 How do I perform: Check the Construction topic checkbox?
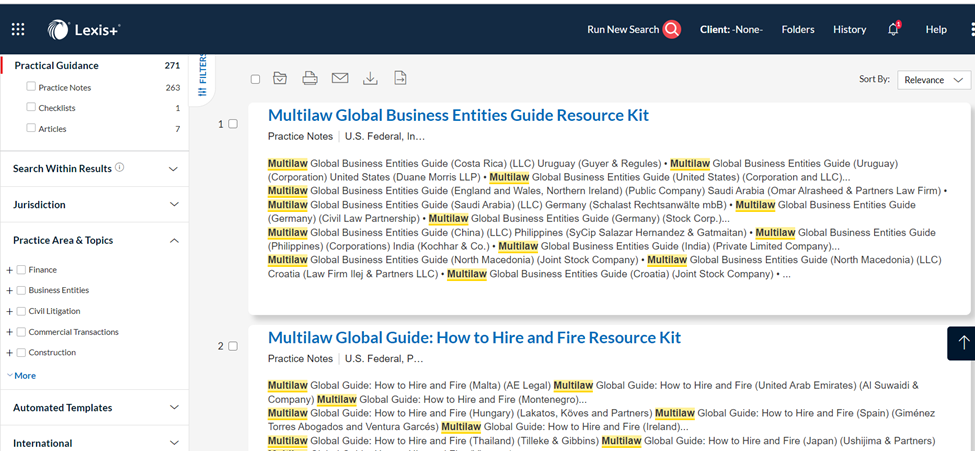(21, 353)
